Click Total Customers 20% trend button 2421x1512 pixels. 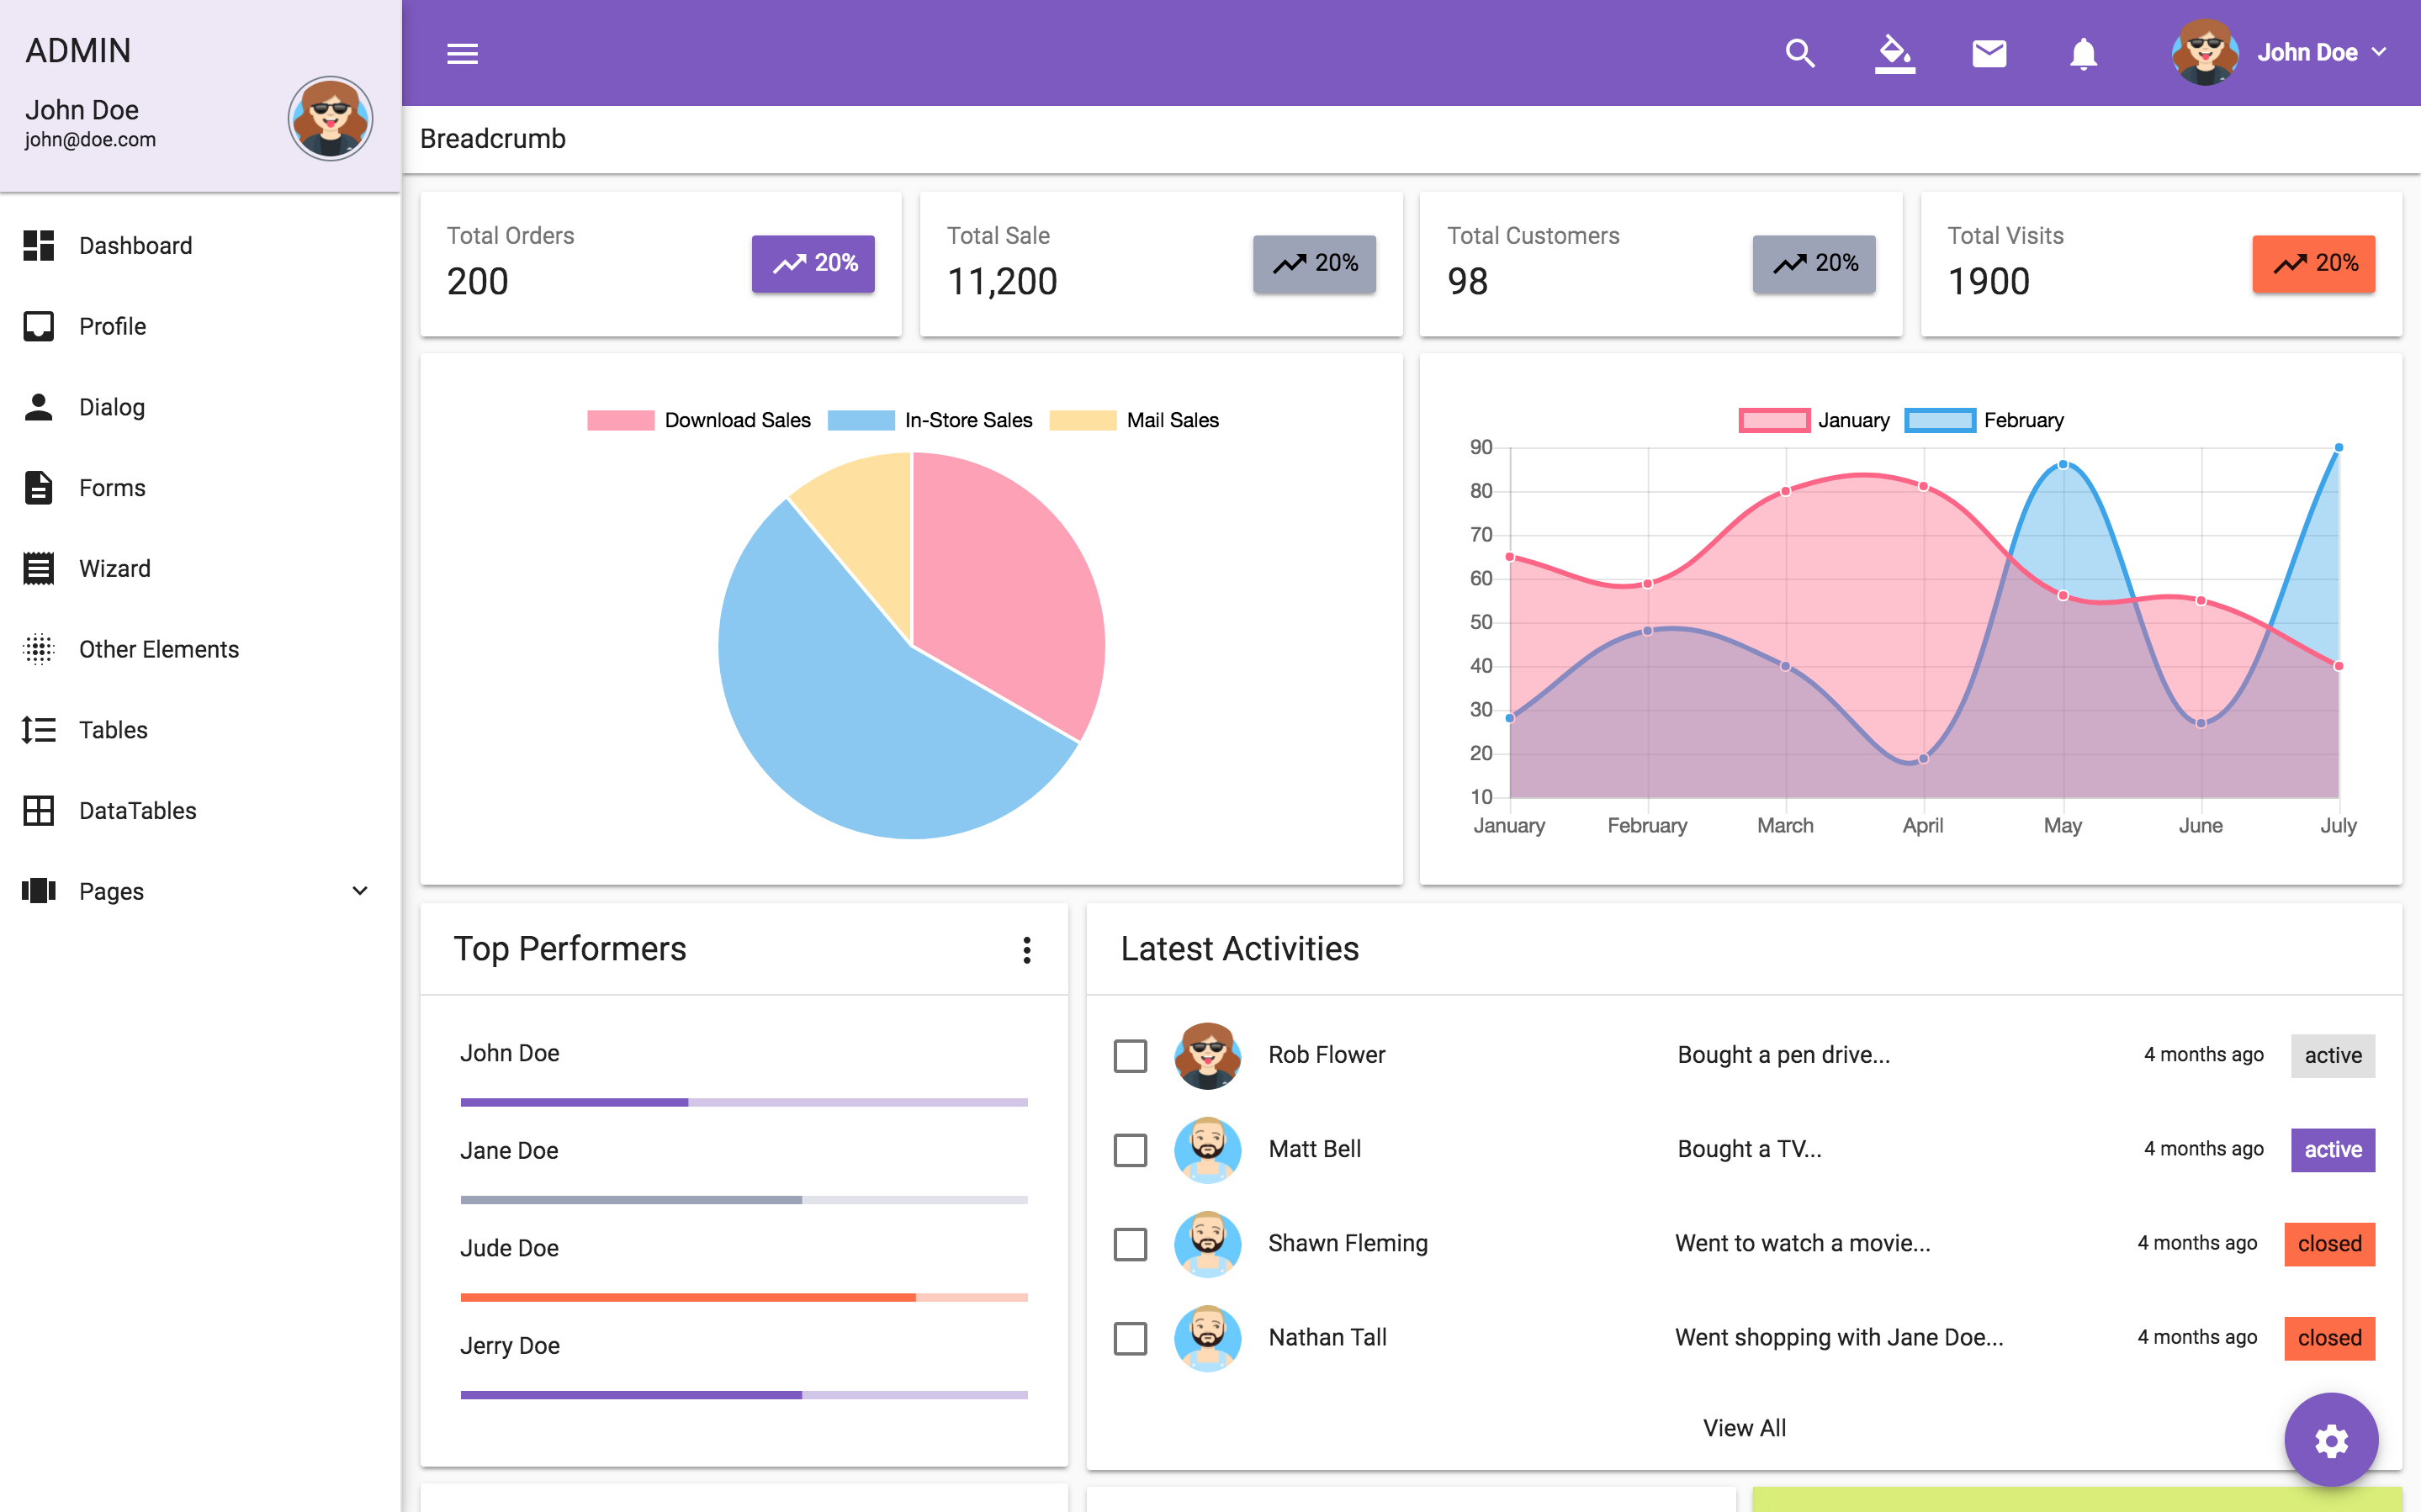tap(1814, 264)
